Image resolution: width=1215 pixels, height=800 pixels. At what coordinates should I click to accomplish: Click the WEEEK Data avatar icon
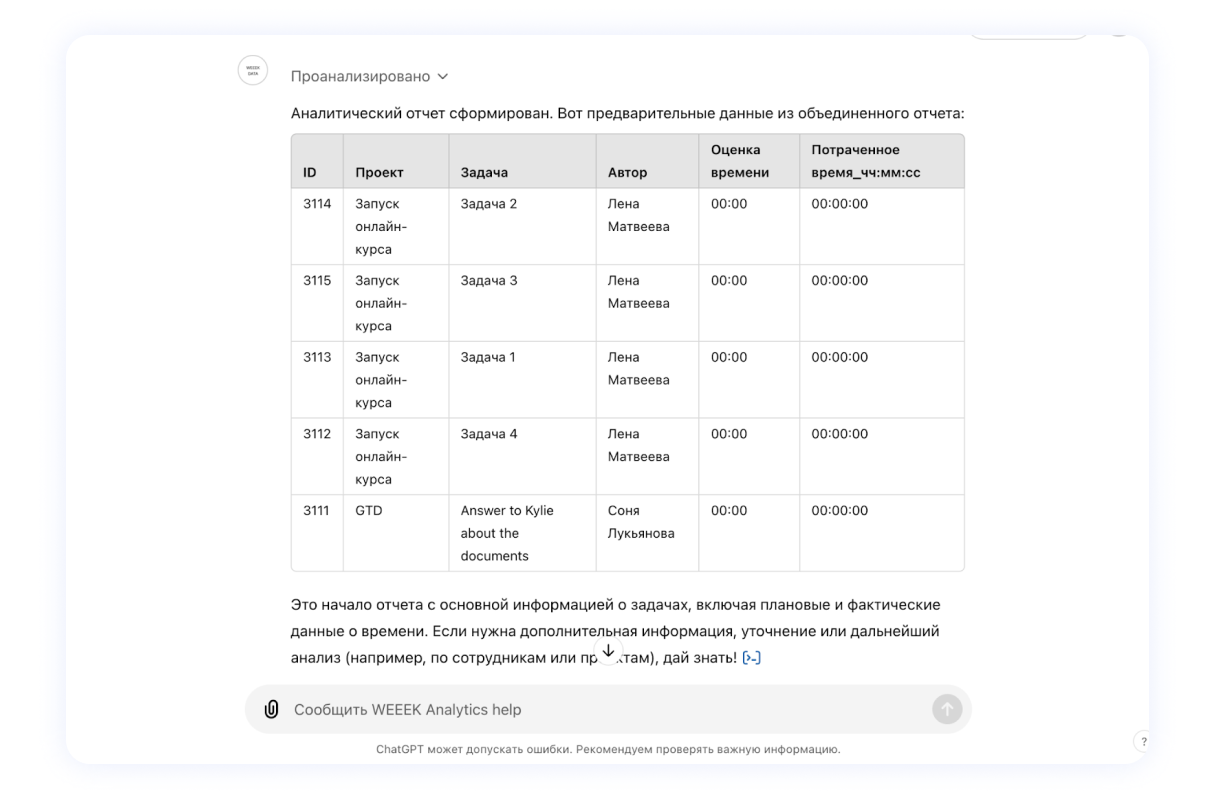(251, 70)
